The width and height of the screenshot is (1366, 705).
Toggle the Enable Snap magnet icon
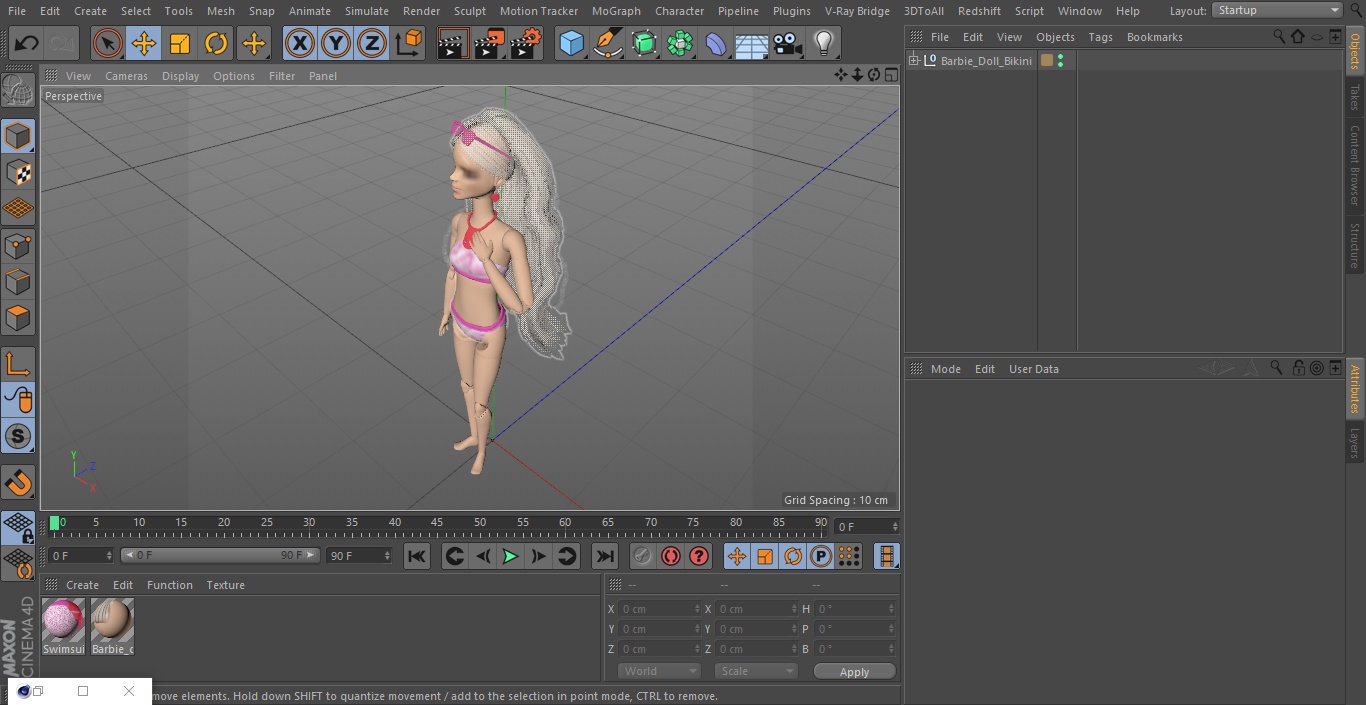[x=18, y=483]
